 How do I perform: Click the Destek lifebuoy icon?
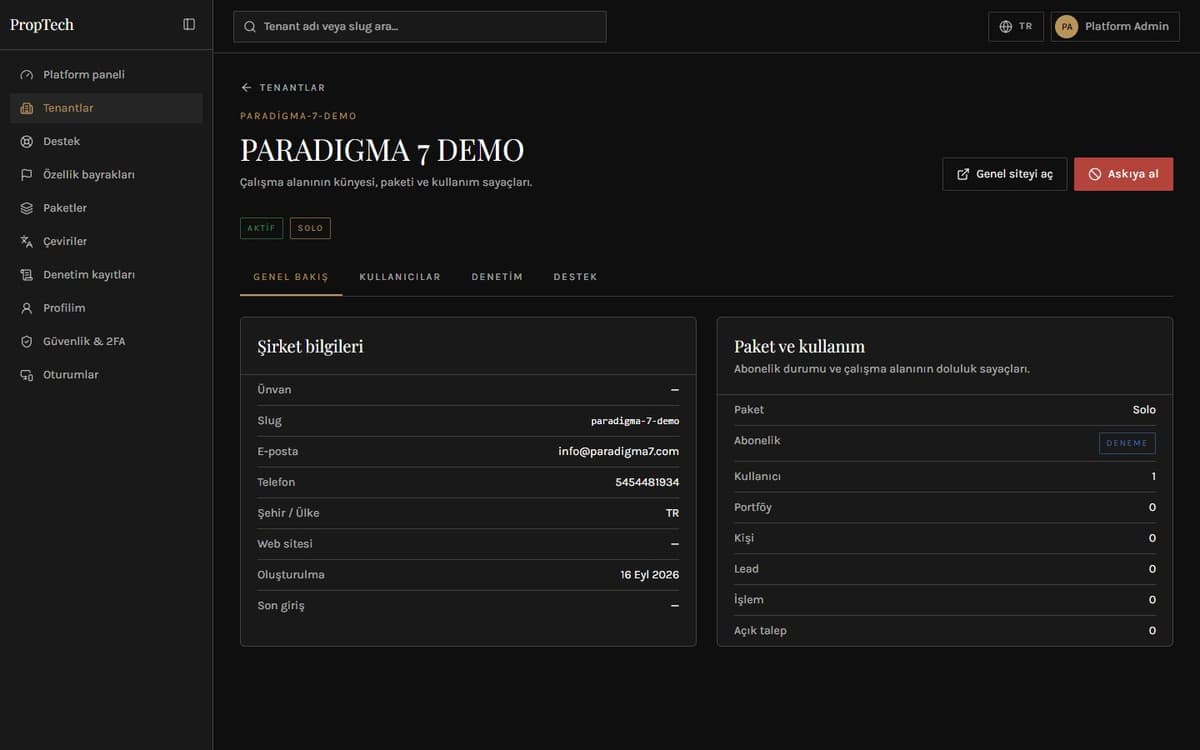(x=27, y=142)
